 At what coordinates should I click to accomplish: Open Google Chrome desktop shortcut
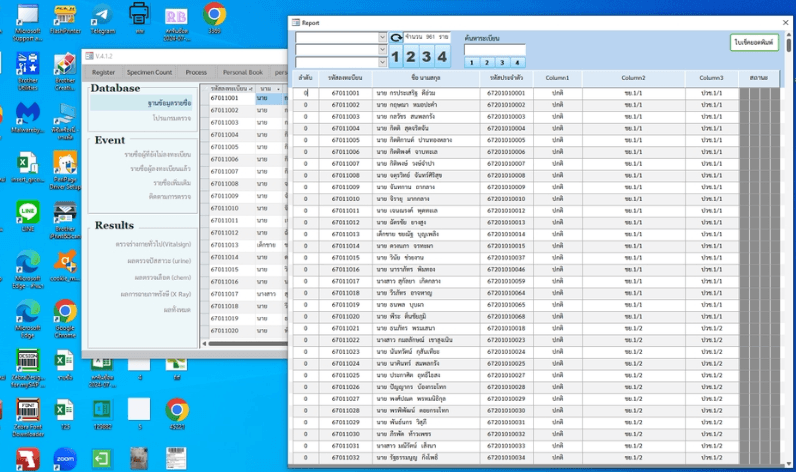coord(65,319)
